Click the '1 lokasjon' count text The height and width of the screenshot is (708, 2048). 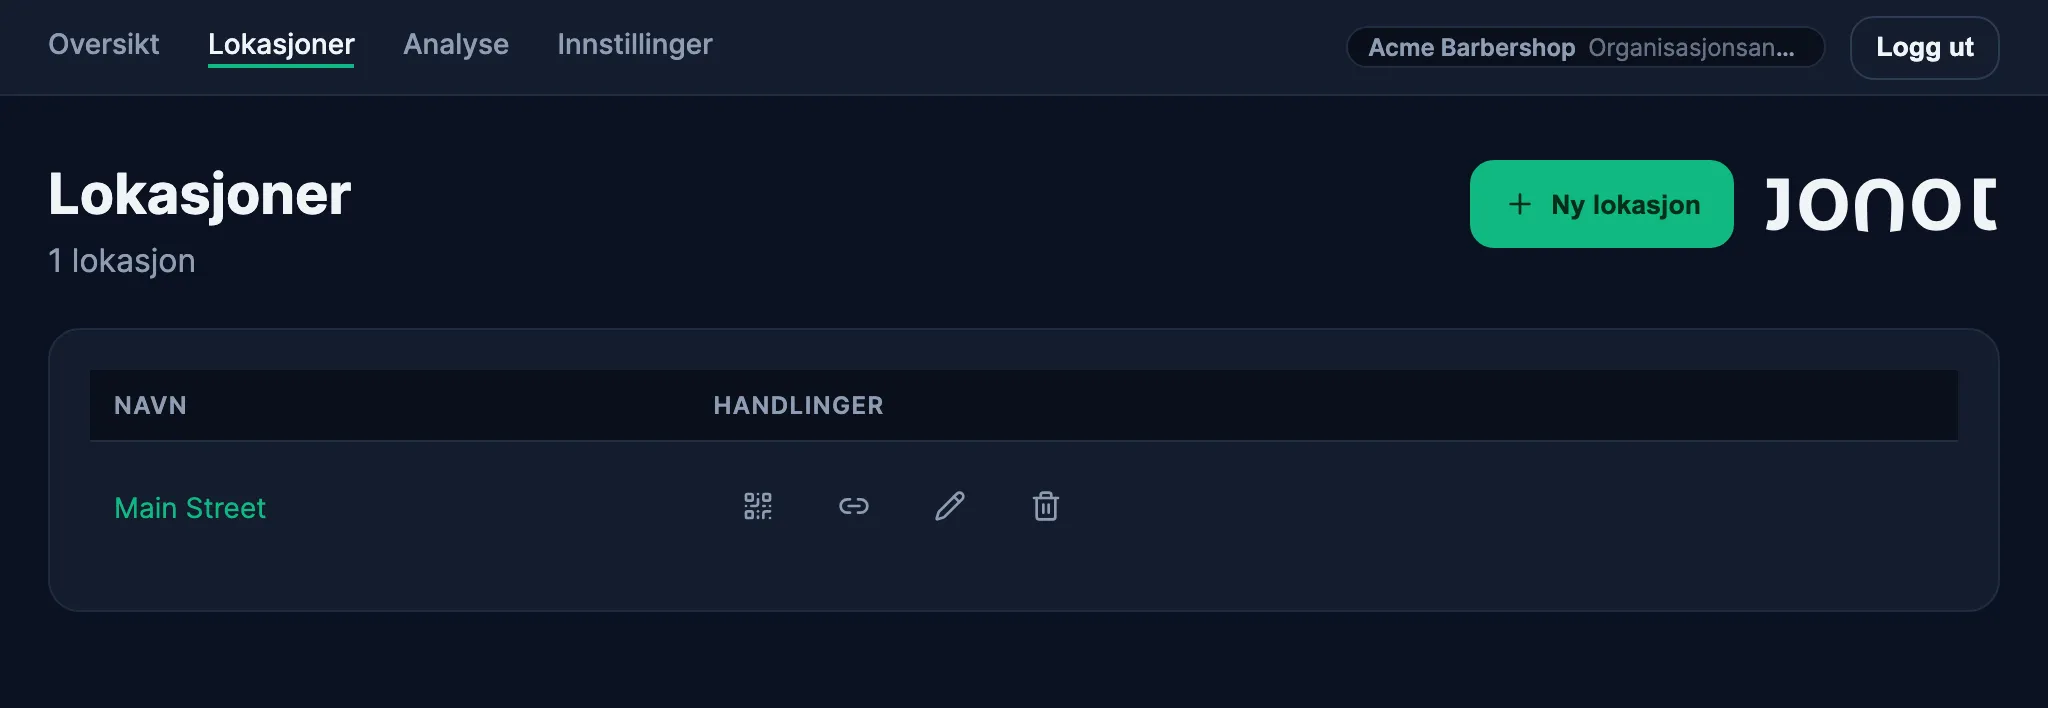[122, 261]
